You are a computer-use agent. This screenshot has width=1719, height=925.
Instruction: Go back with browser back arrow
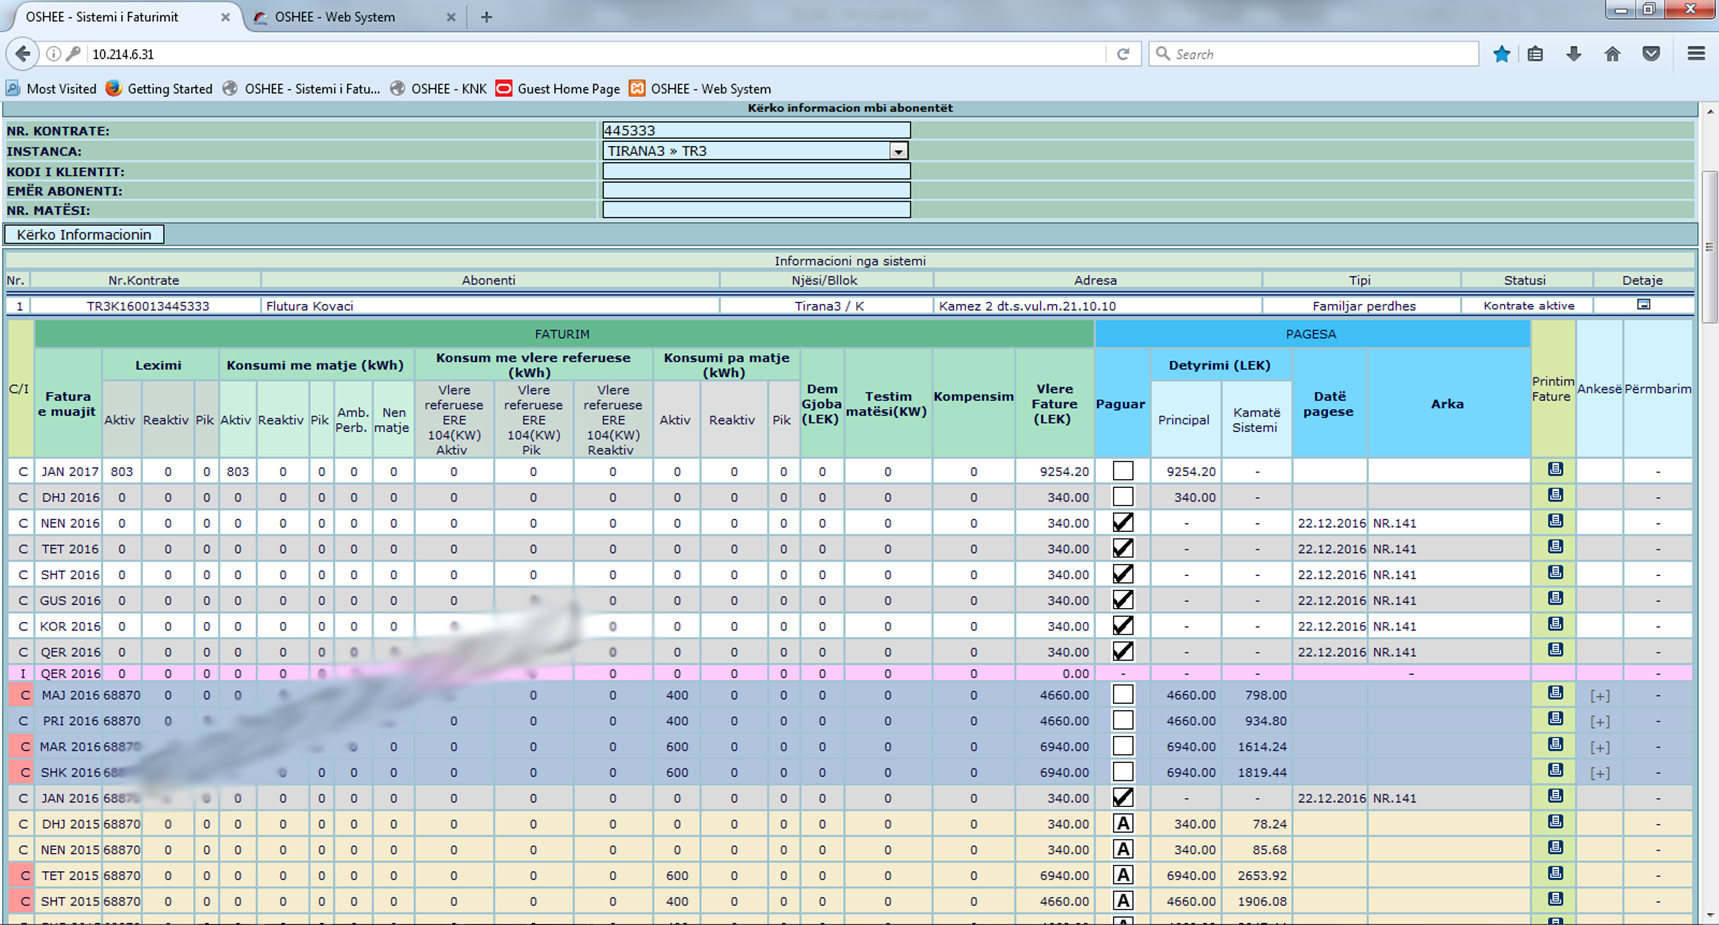23,54
